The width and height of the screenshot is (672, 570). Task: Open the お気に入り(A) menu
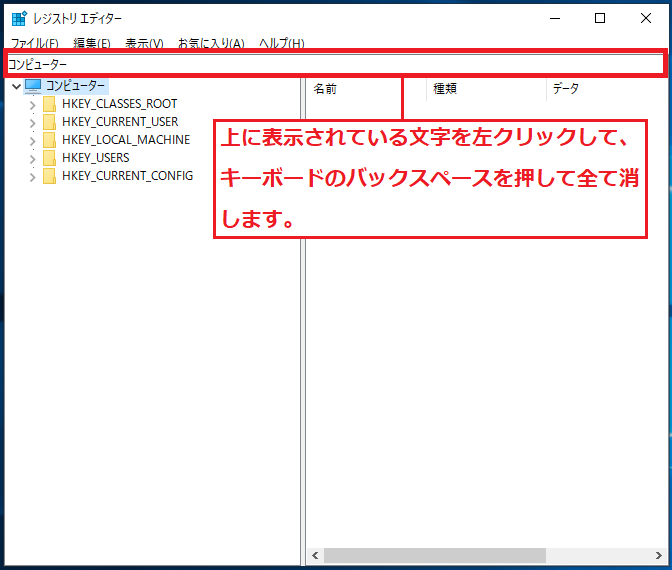(x=211, y=43)
